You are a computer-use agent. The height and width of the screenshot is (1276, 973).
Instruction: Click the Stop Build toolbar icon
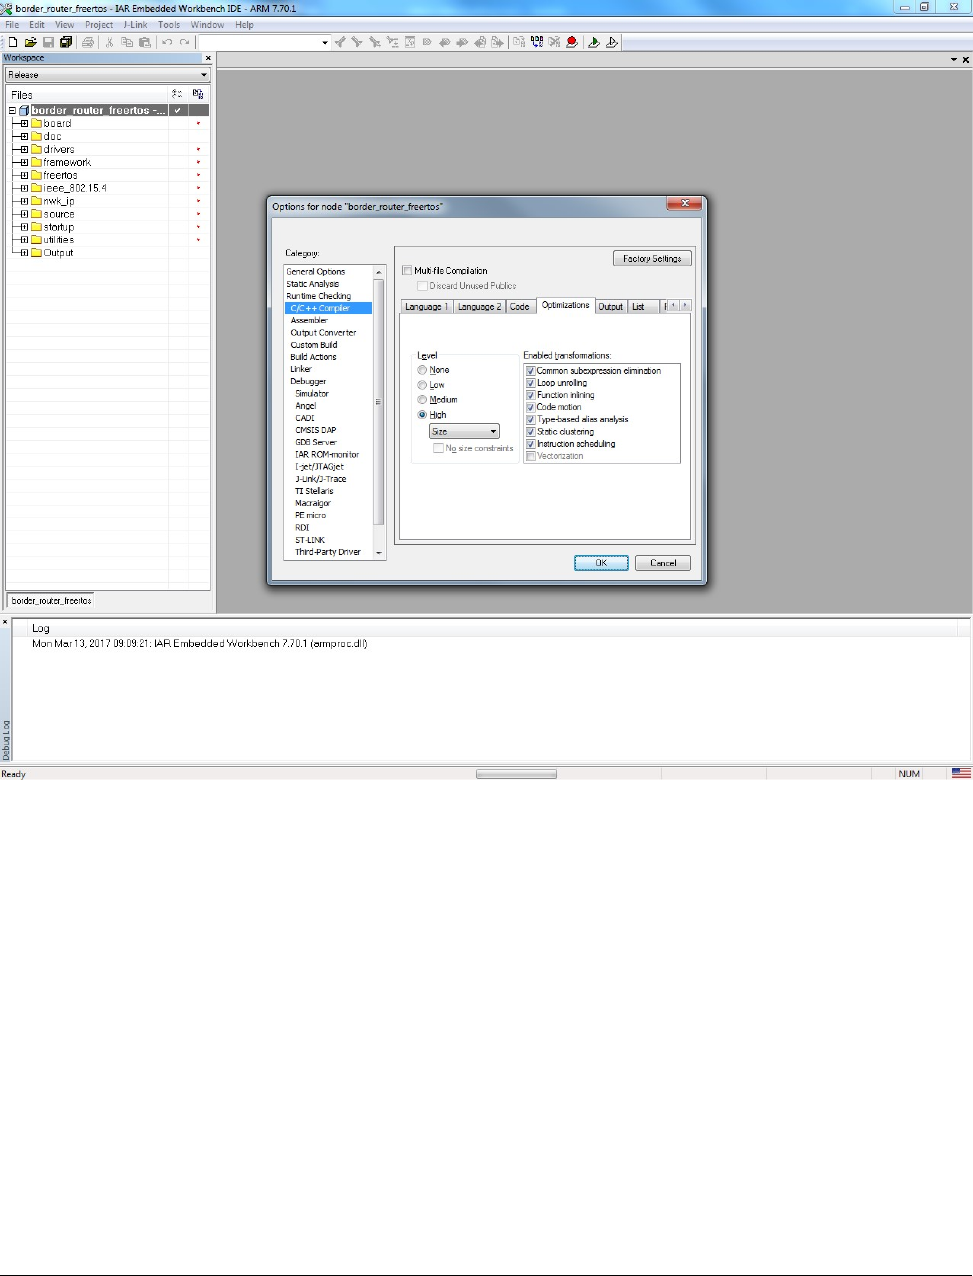pyautogui.click(x=554, y=42)
